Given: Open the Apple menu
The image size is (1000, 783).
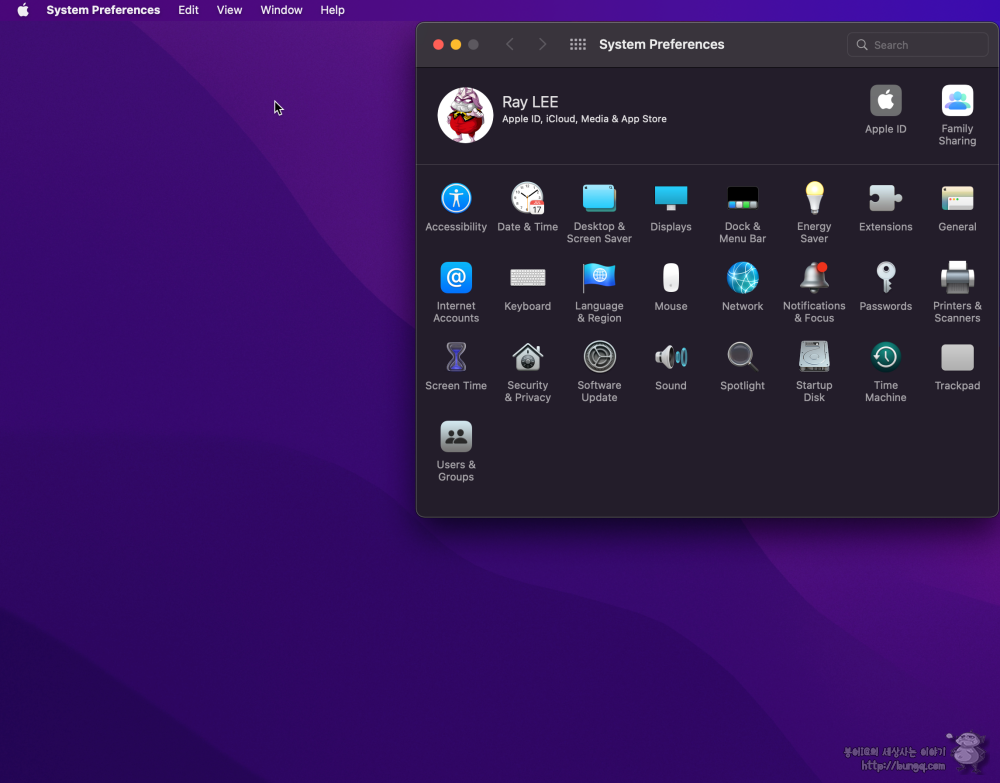Looking at the screenshot, I should [23, 10].
